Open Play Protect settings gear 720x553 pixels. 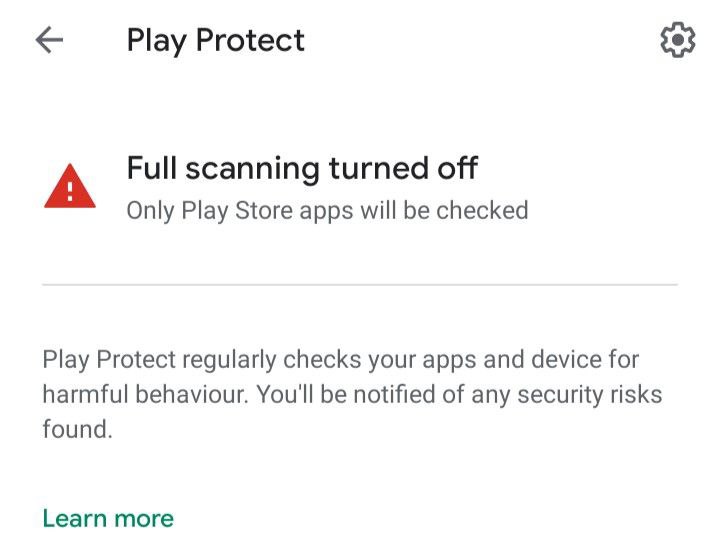click(x=678, y=40)
